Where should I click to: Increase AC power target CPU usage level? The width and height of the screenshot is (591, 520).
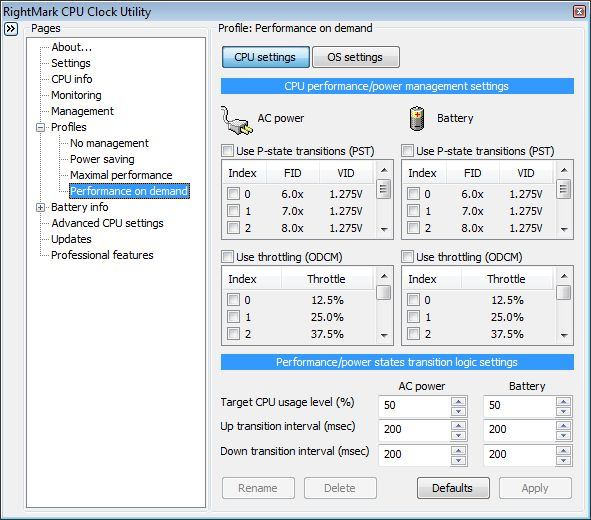pos(459,401)
